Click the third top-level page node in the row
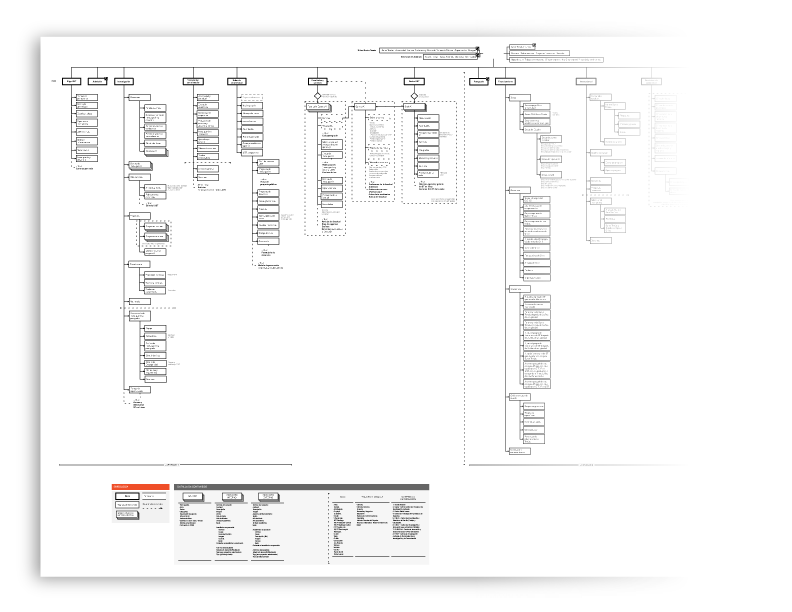The image size is (792, 612). pyautogui.click(x=125, y=80)
